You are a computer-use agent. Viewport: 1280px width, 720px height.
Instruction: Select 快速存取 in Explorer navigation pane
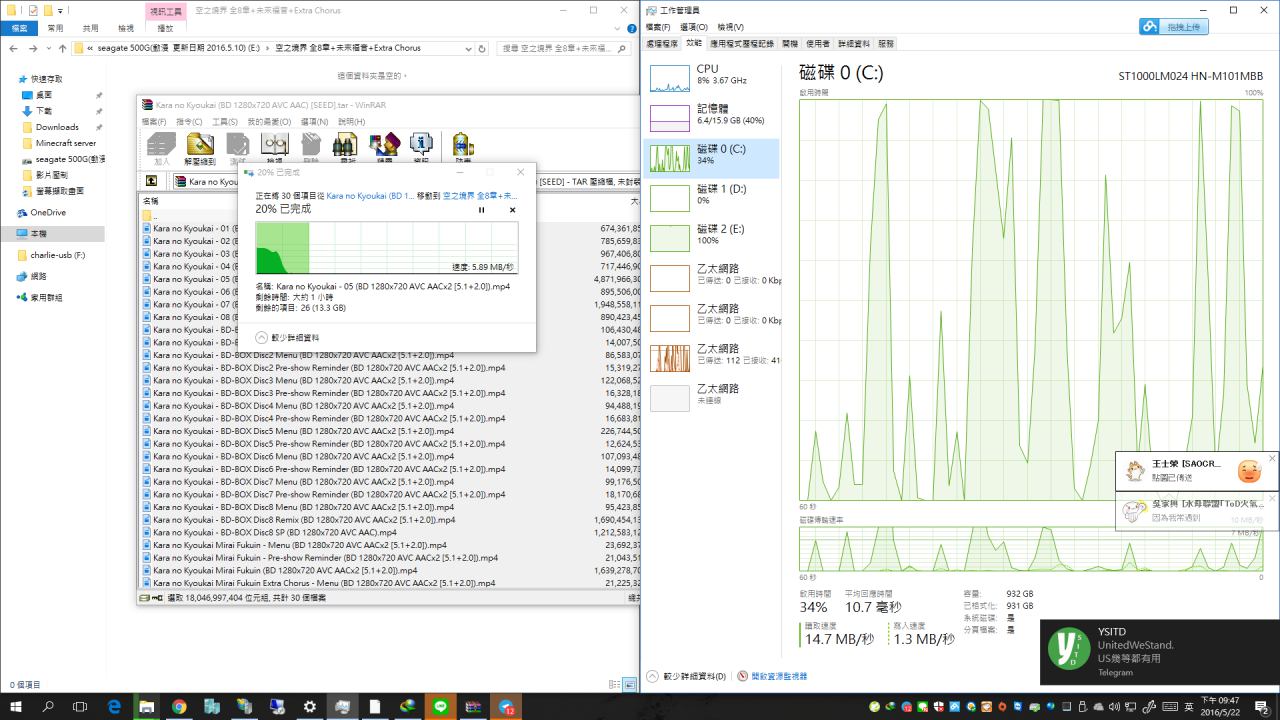[x=47, y=79]
